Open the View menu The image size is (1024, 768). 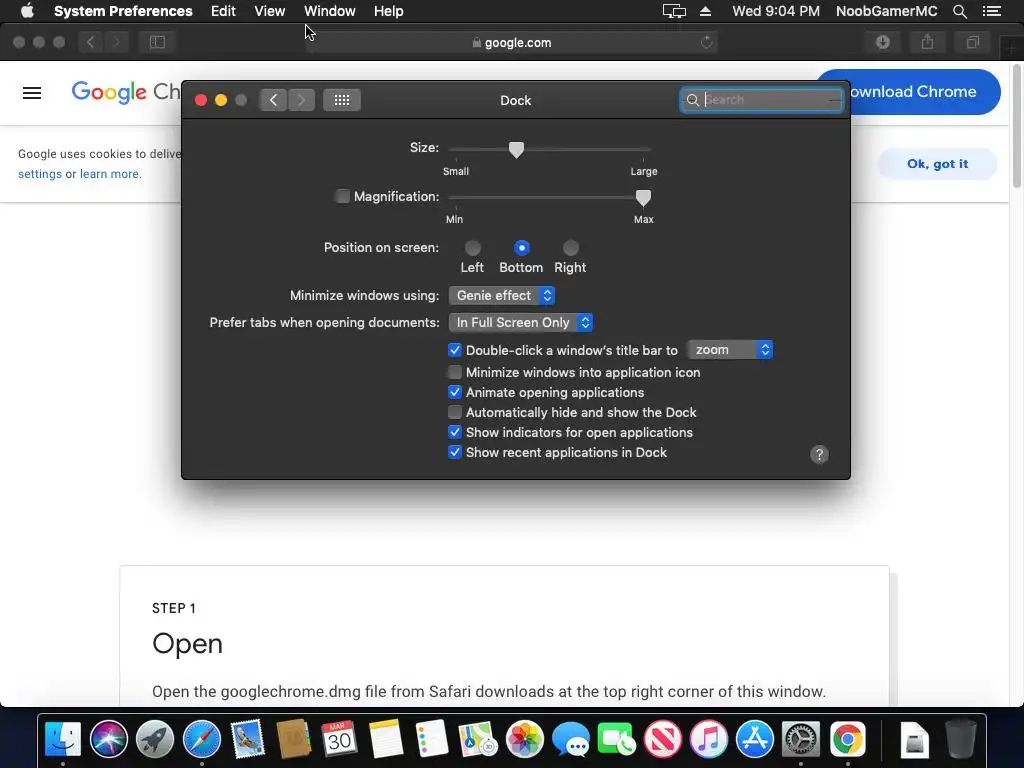coord(270,11)
